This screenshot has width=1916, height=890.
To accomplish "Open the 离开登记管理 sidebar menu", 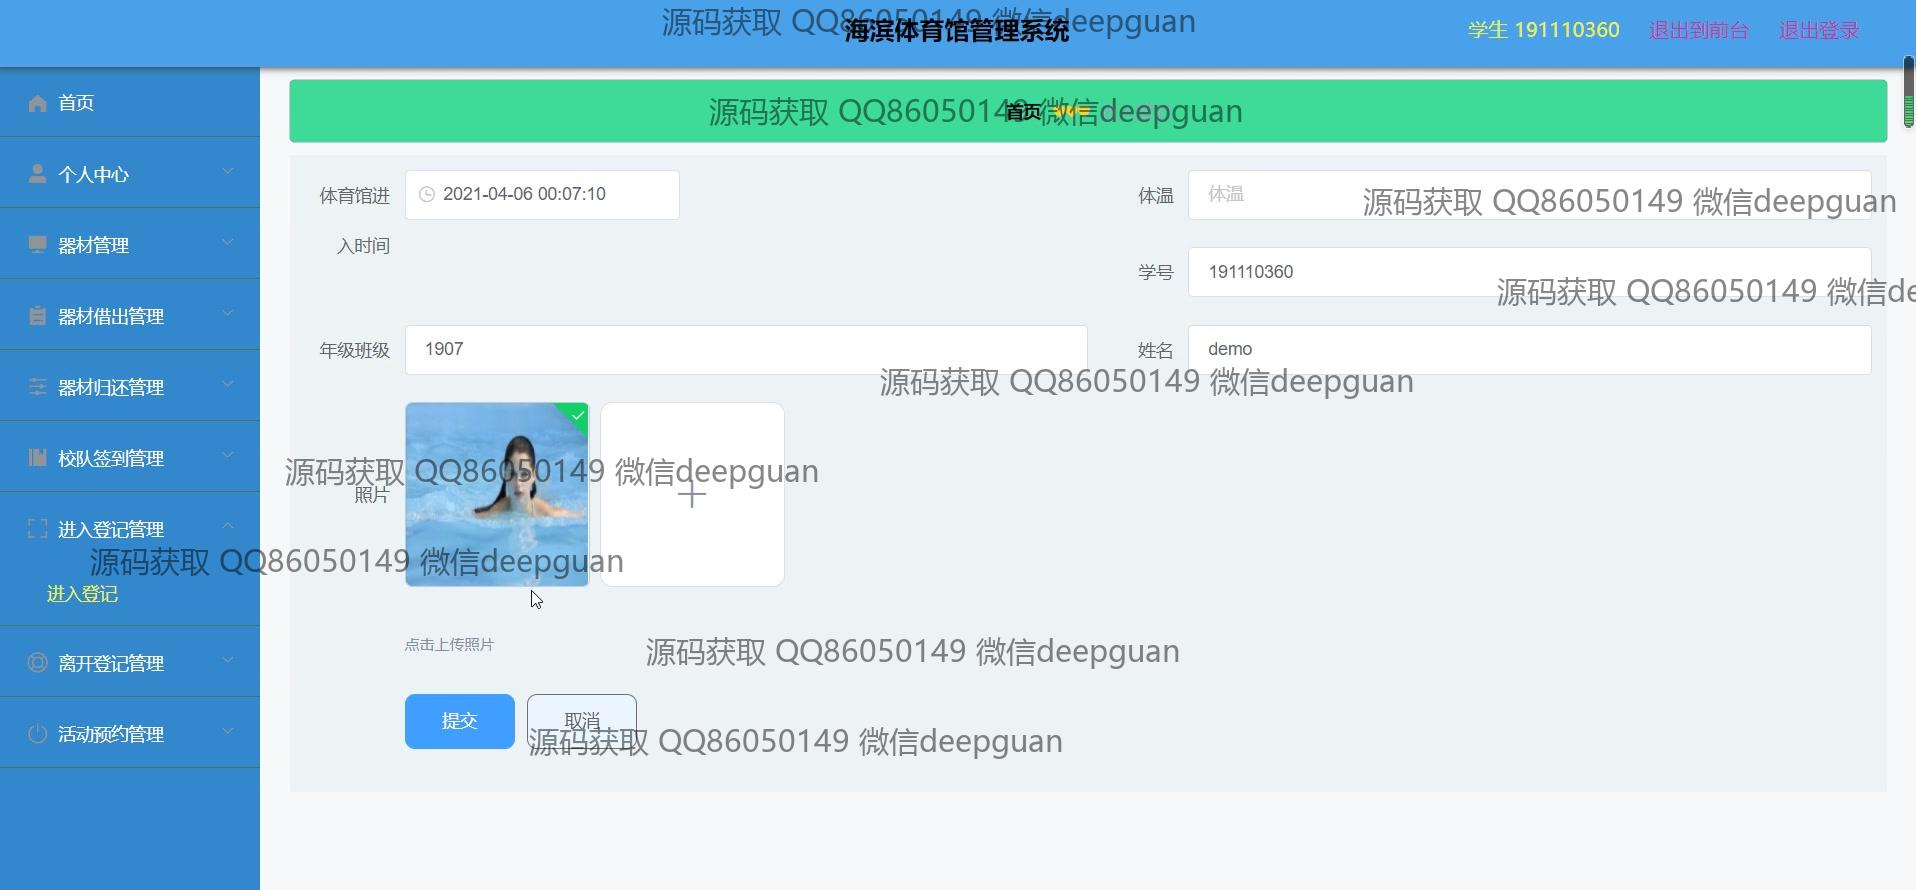I will (x=130, y=662).
